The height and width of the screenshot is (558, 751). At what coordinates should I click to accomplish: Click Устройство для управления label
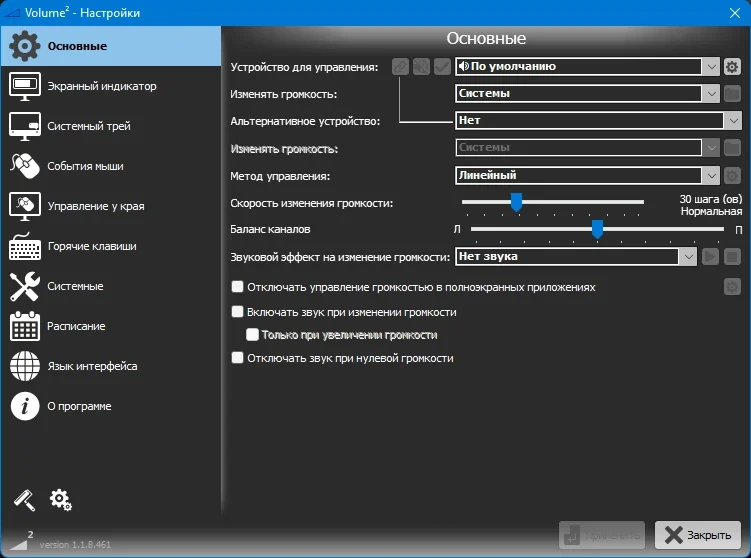304,67
